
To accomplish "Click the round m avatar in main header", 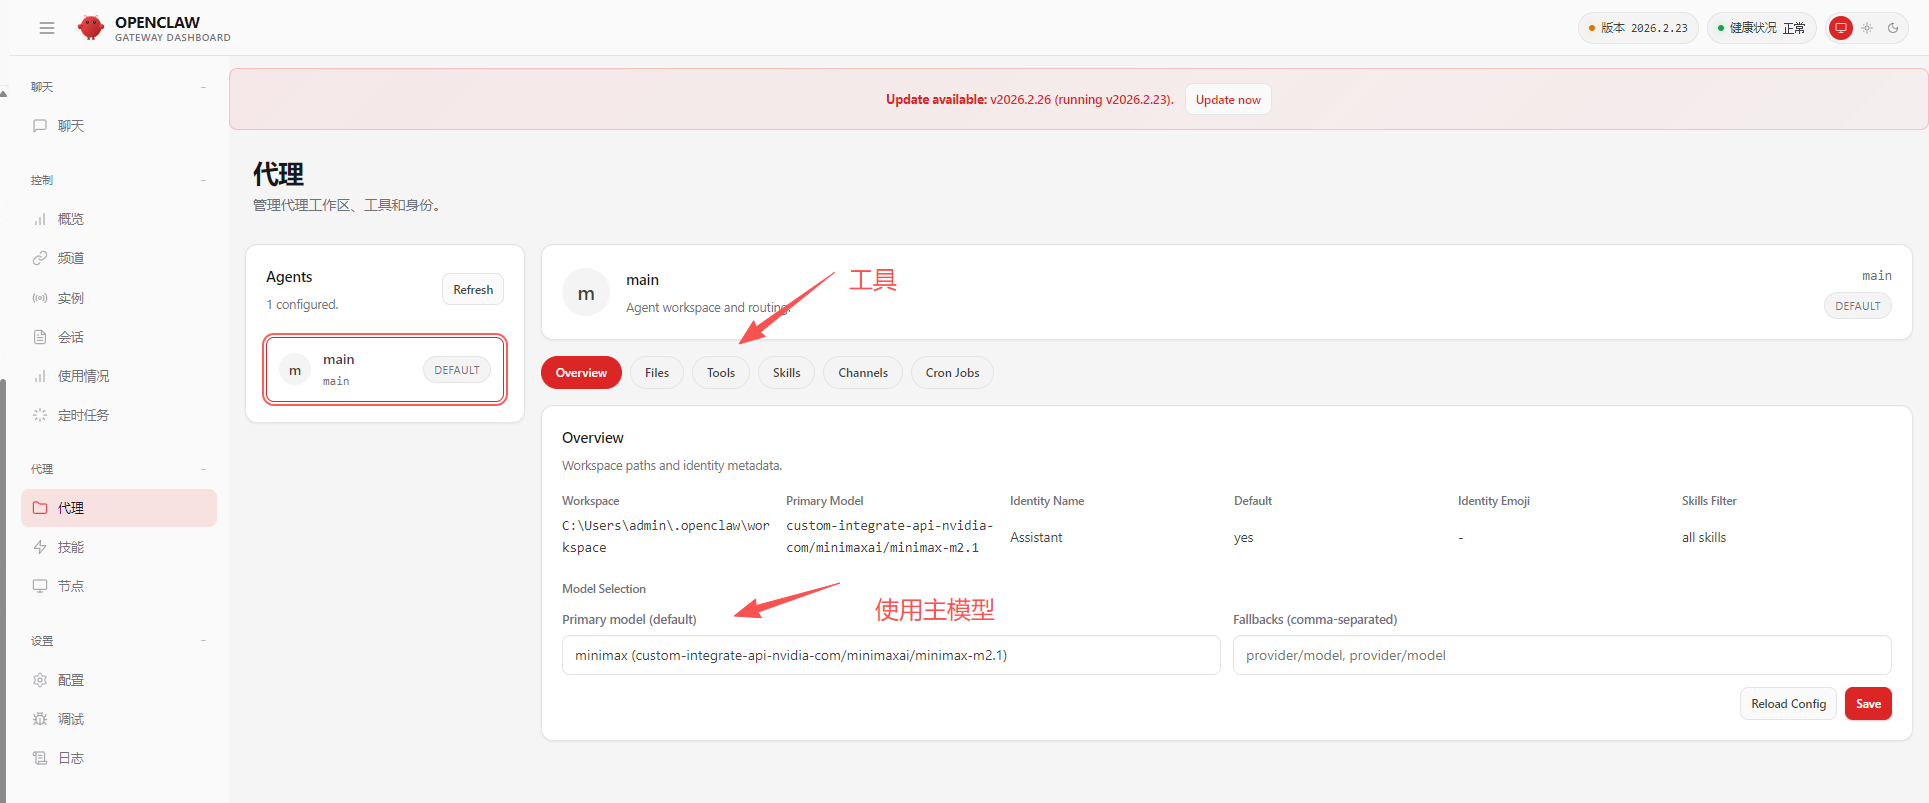I will (586, 293).
